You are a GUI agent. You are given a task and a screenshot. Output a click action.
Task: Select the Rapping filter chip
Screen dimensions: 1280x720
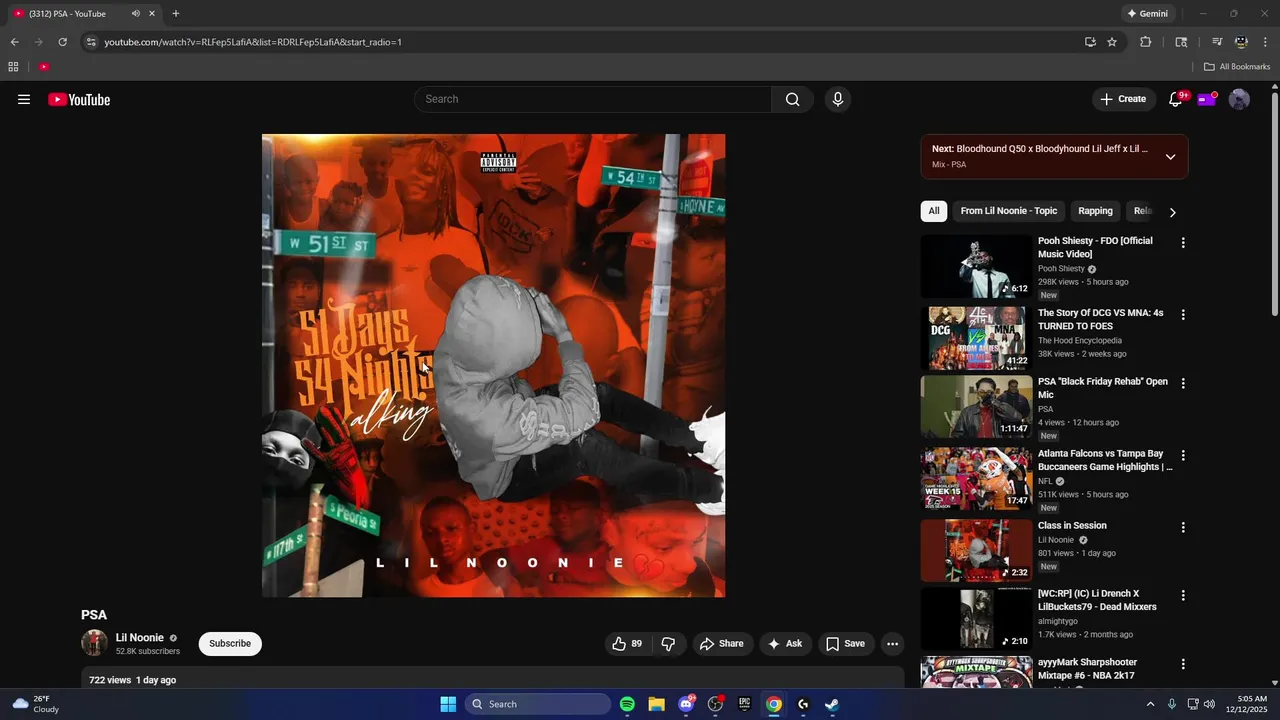(x=1095, y=211)
